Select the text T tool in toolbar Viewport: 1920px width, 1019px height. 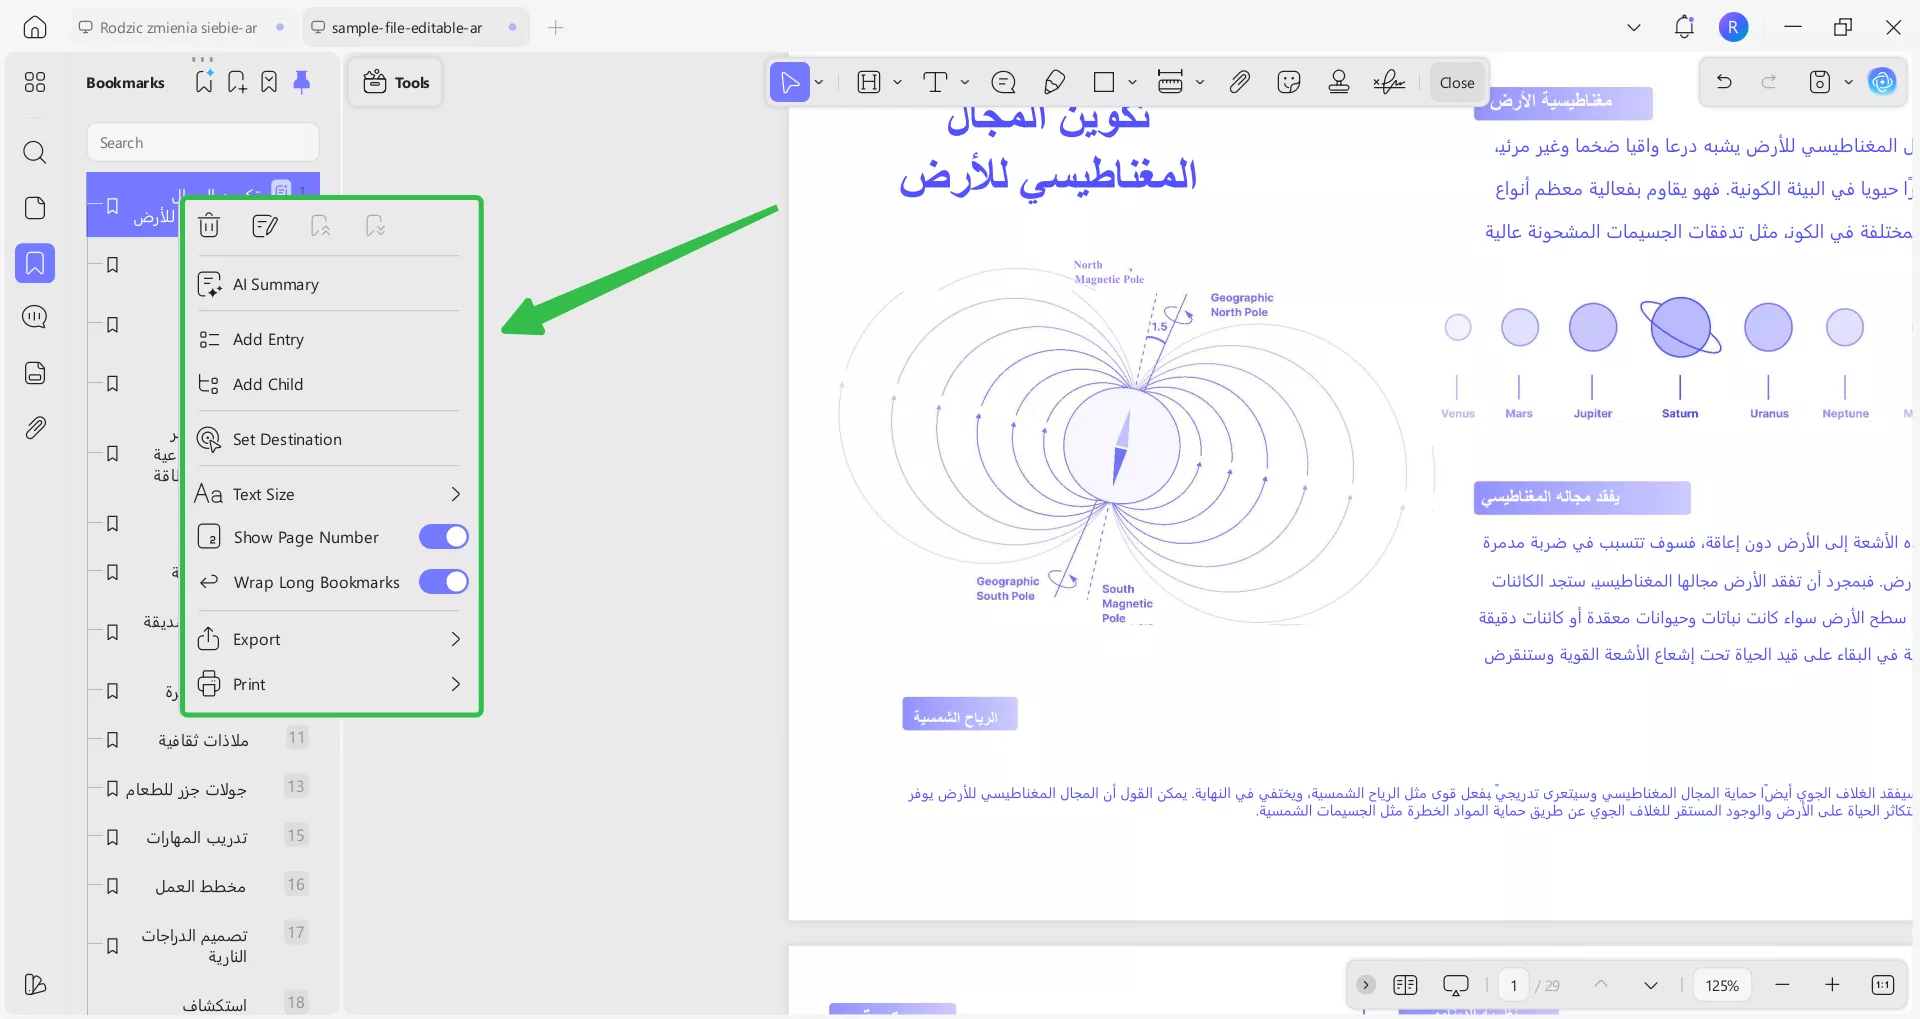(935, 82)
